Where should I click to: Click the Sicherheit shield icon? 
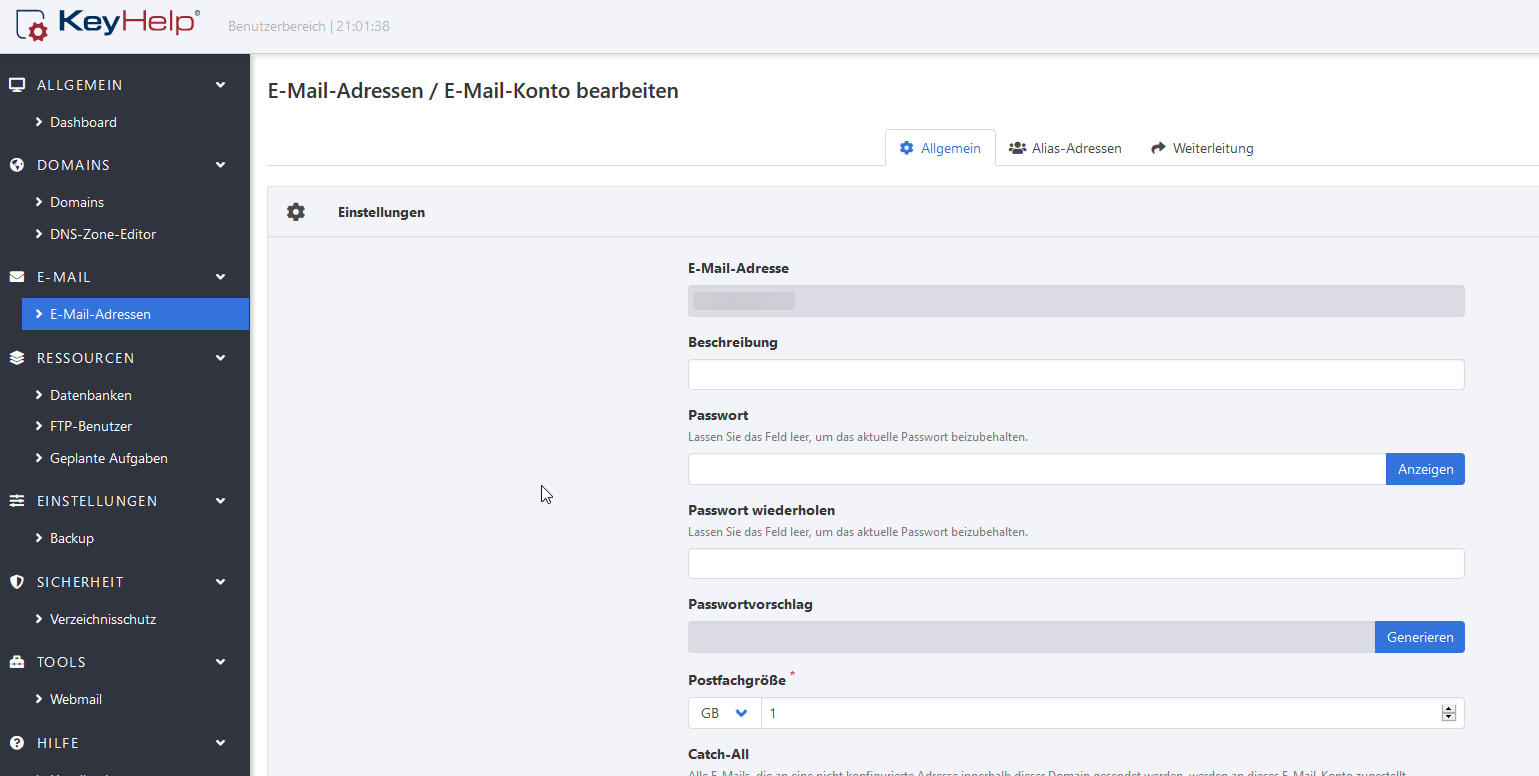(x=17, y=582)
